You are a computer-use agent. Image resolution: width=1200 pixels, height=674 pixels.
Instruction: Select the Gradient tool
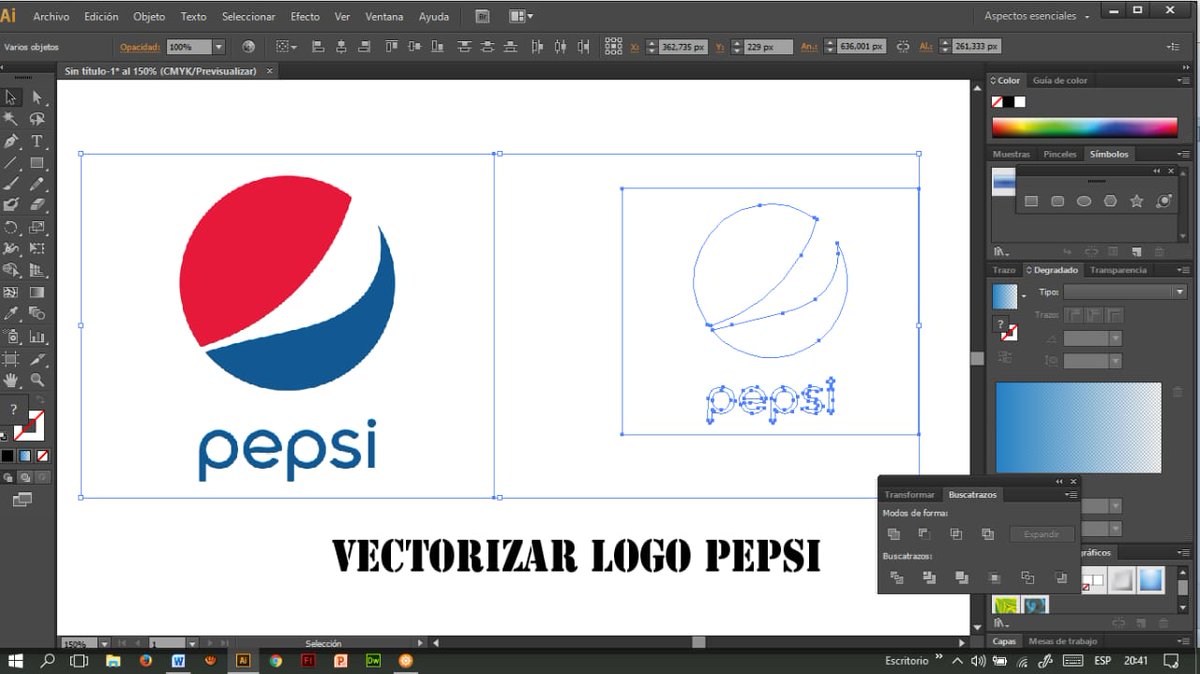pos(37,292)
